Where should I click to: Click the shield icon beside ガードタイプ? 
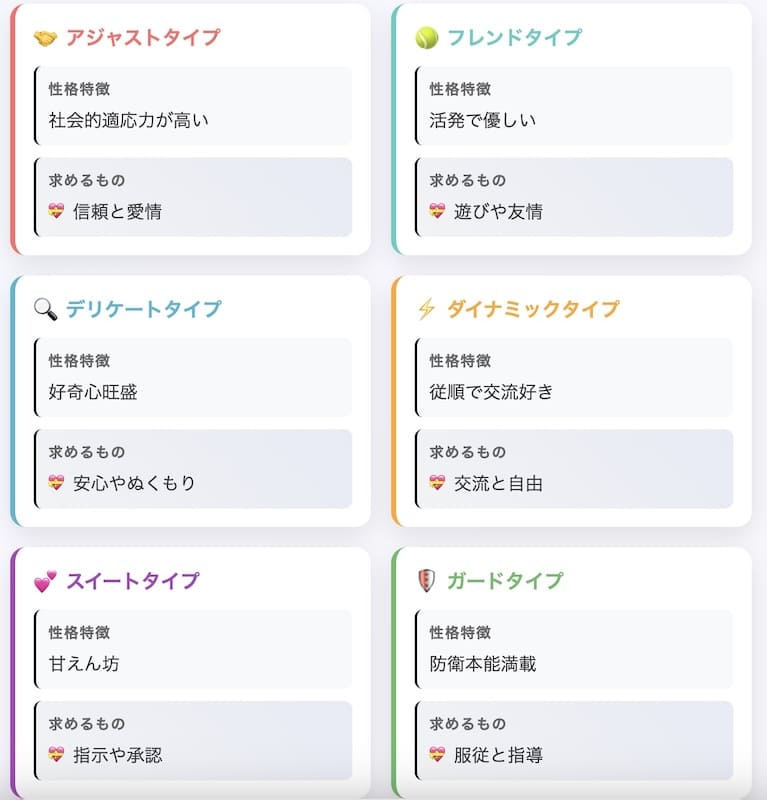426,581
